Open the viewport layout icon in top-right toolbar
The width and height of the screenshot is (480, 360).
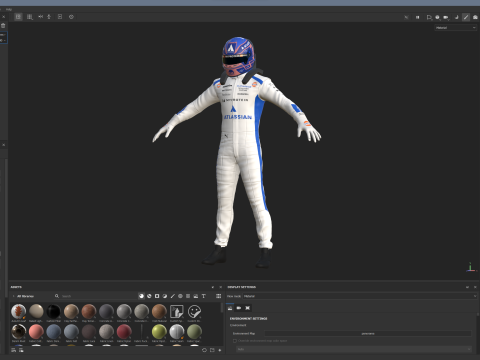pyautogui.click(x=429, y=17)
